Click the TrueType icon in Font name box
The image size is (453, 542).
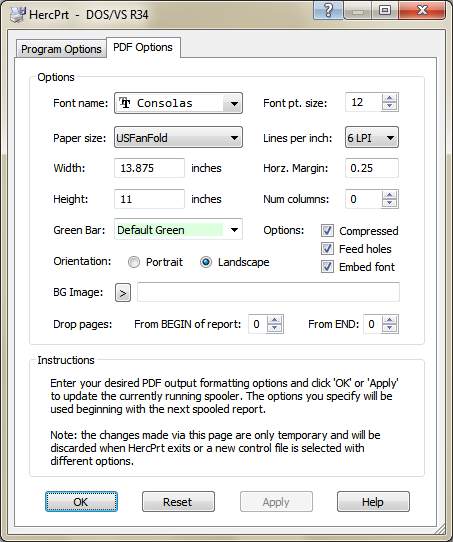(x=125, y=103)
